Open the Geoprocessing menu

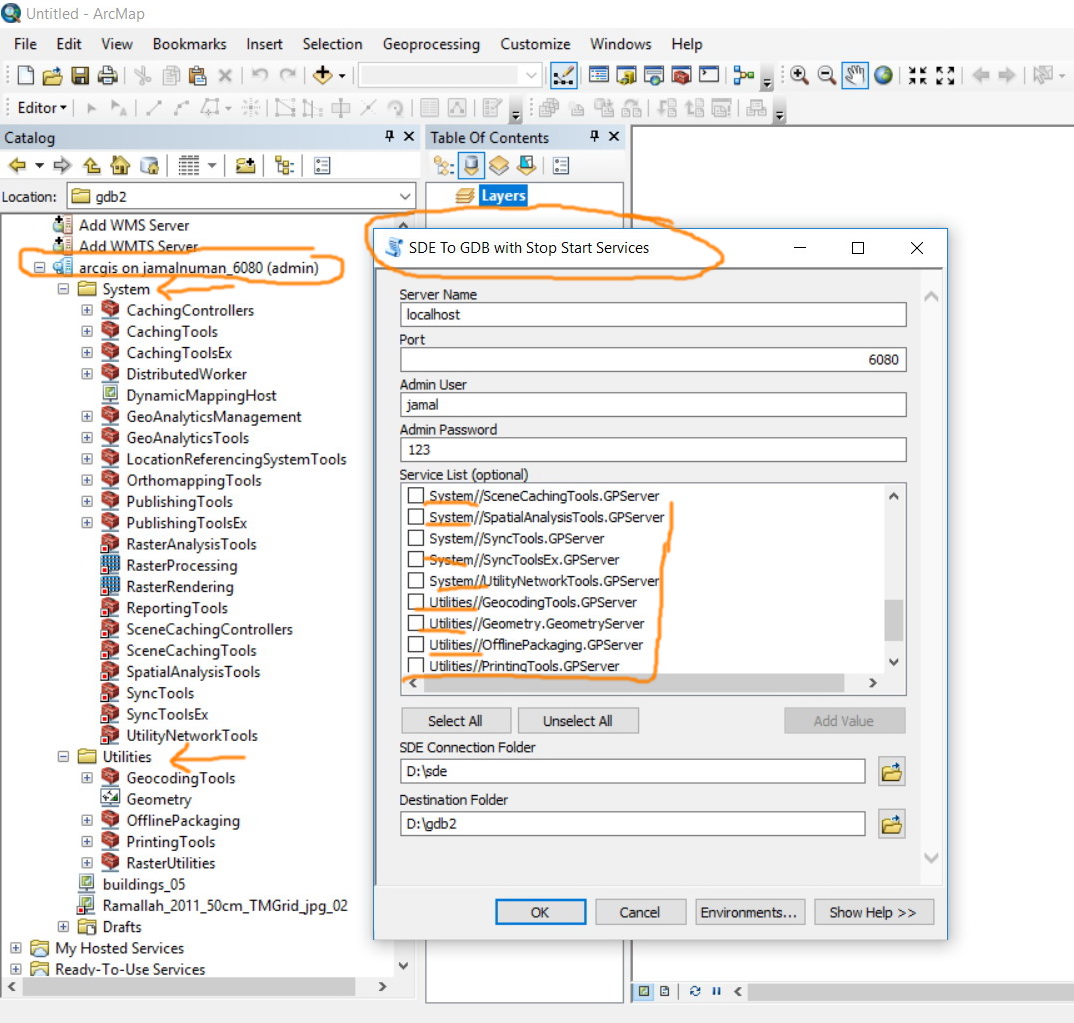click(x=431, y=44)
